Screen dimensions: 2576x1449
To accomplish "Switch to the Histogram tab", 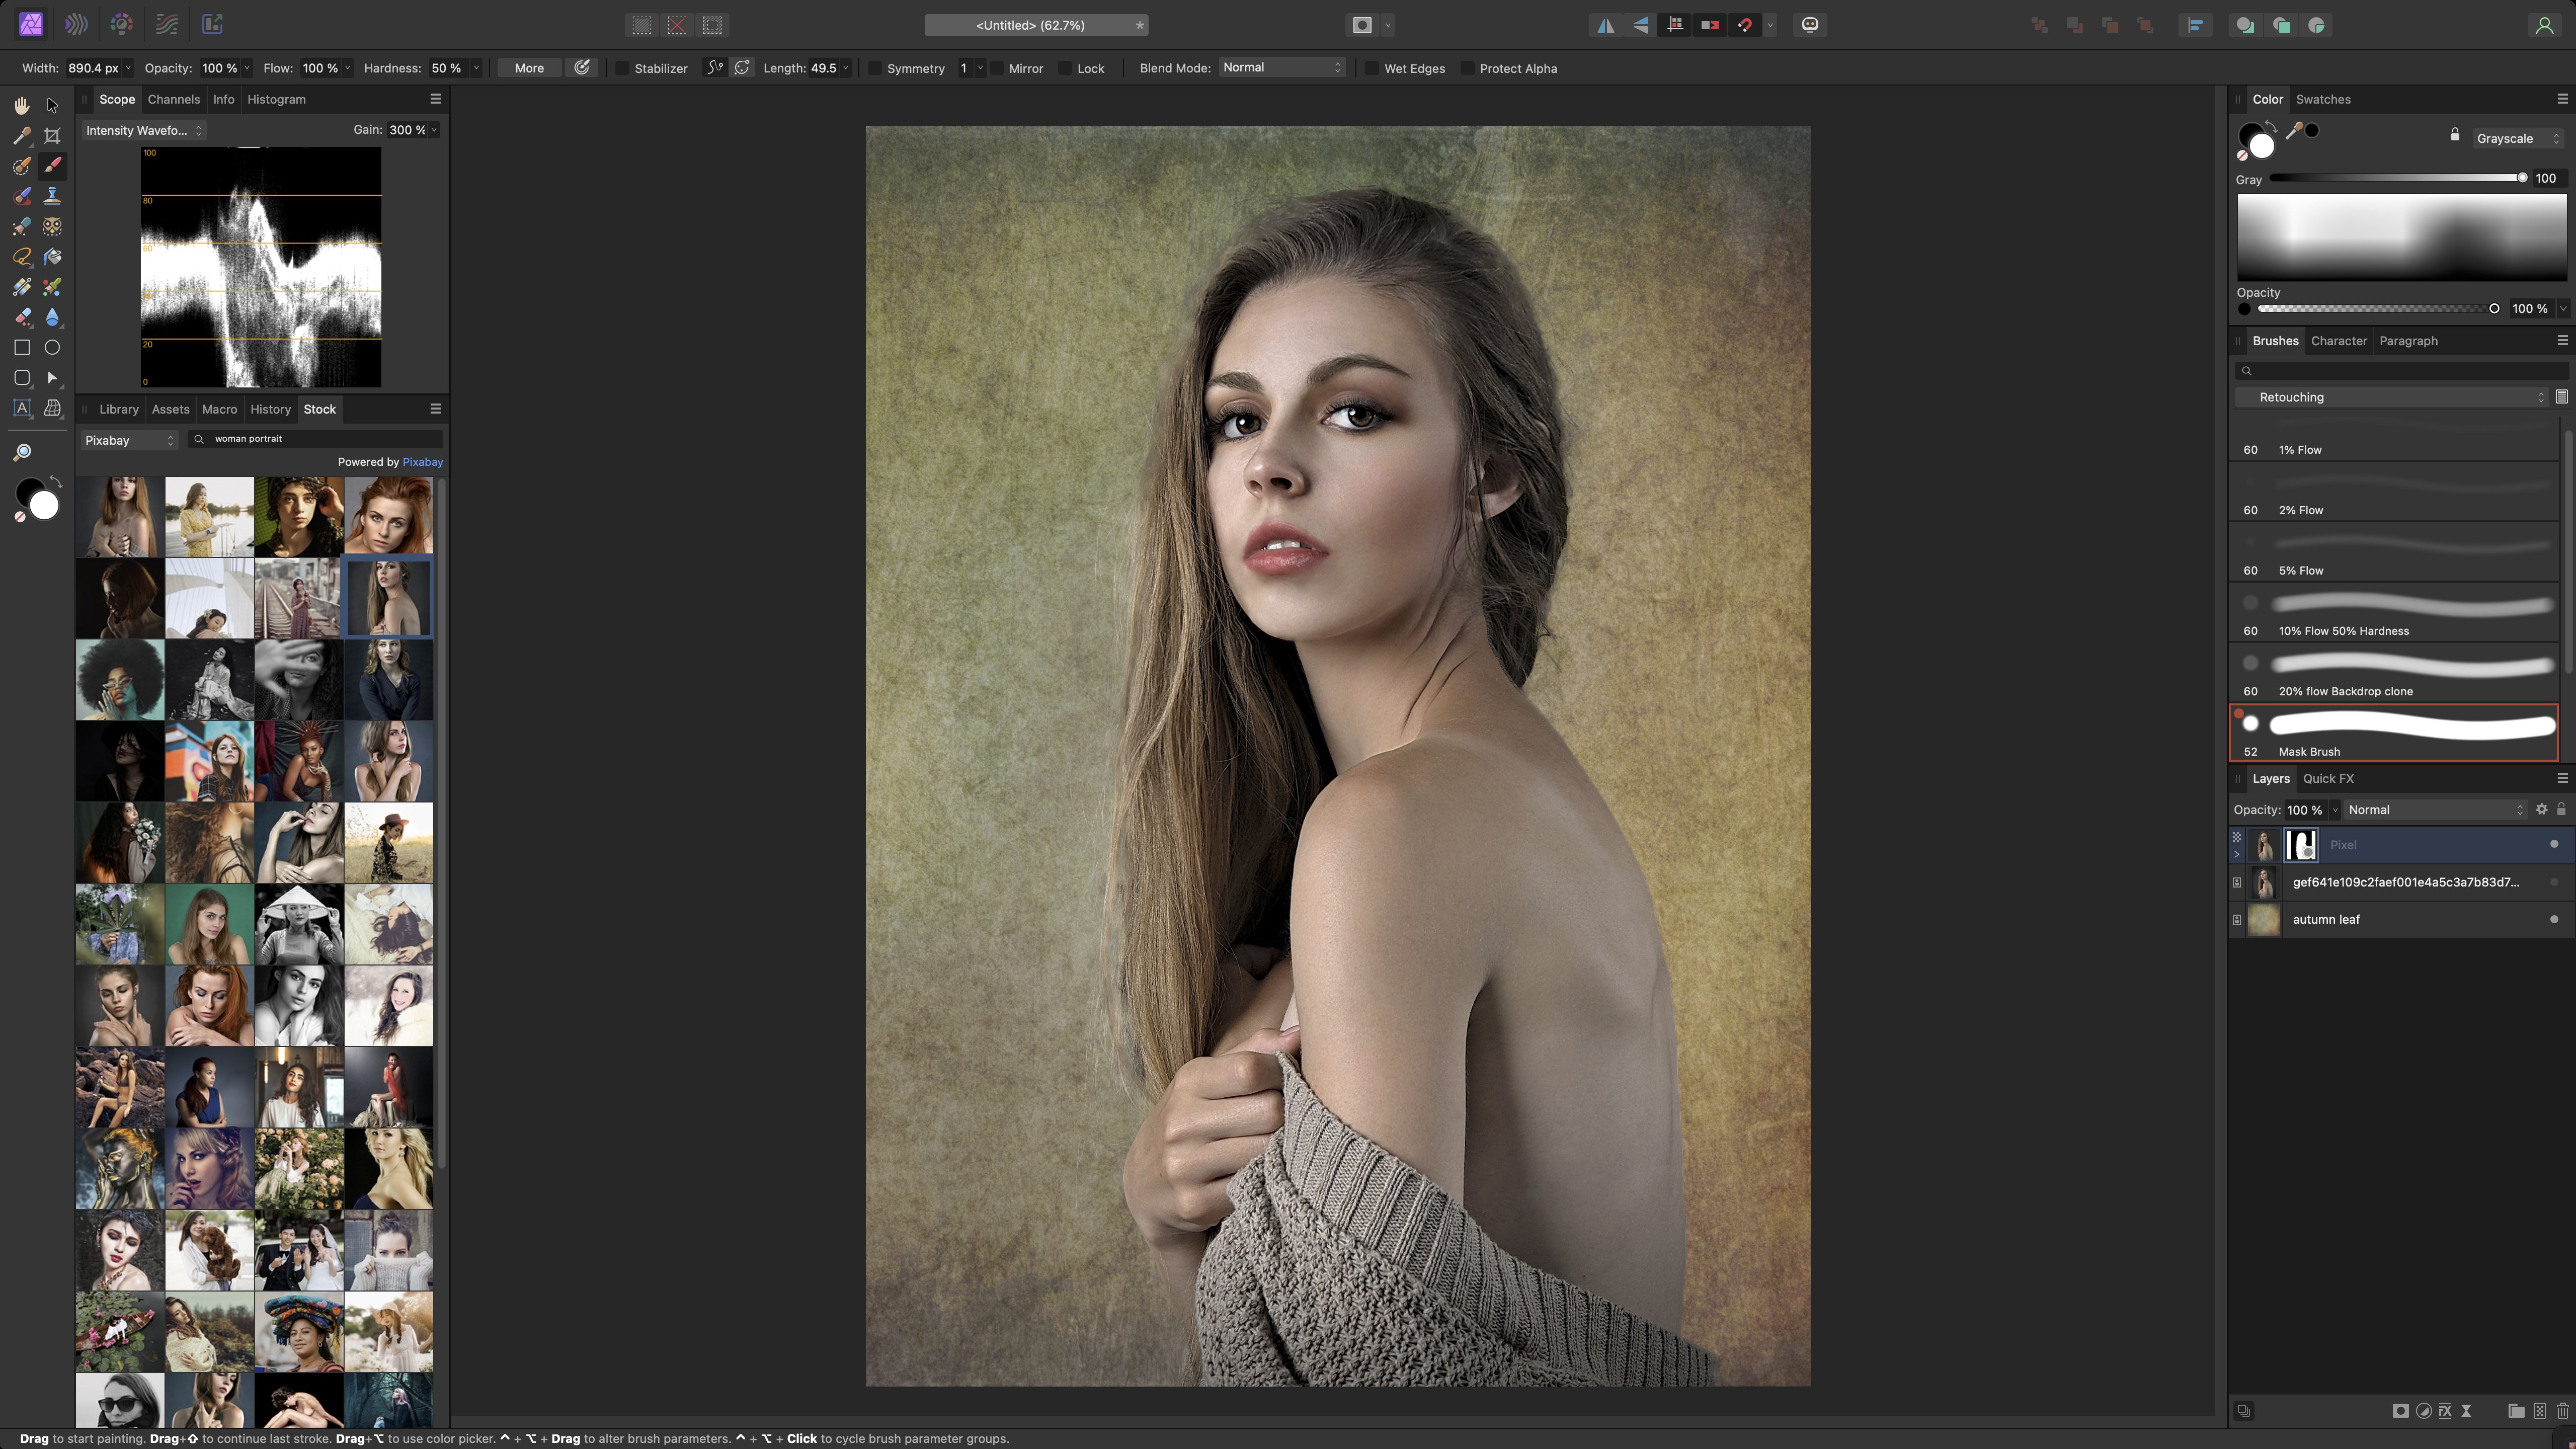I will [276, 99].
